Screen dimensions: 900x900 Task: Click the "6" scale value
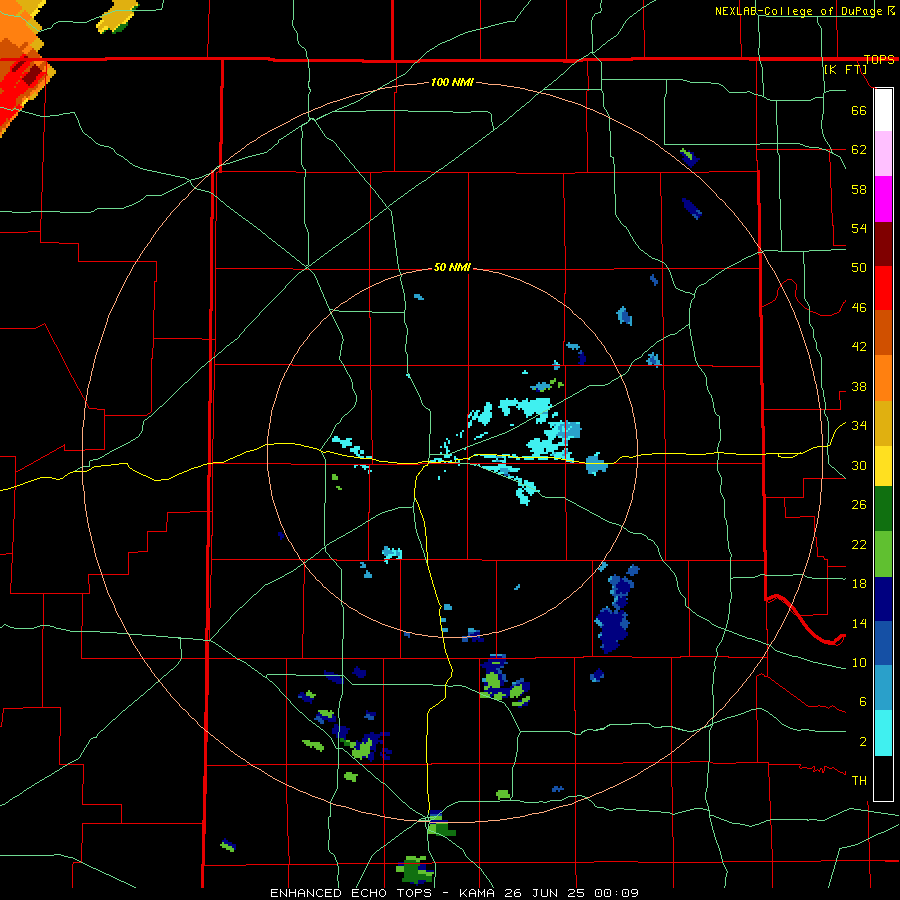[863, 702]
